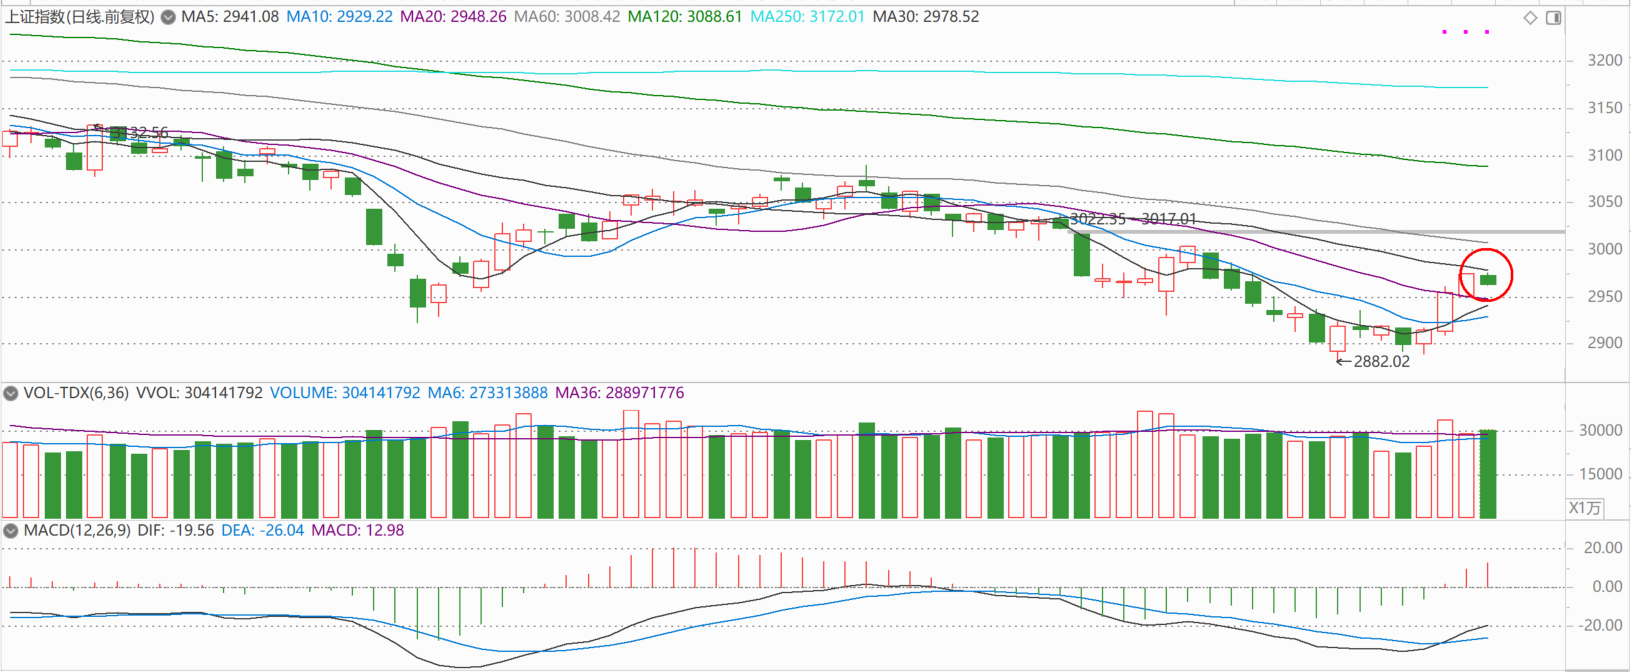
Task: Toggle the side panel icon at top right
Action: [x=1553, y=18]
